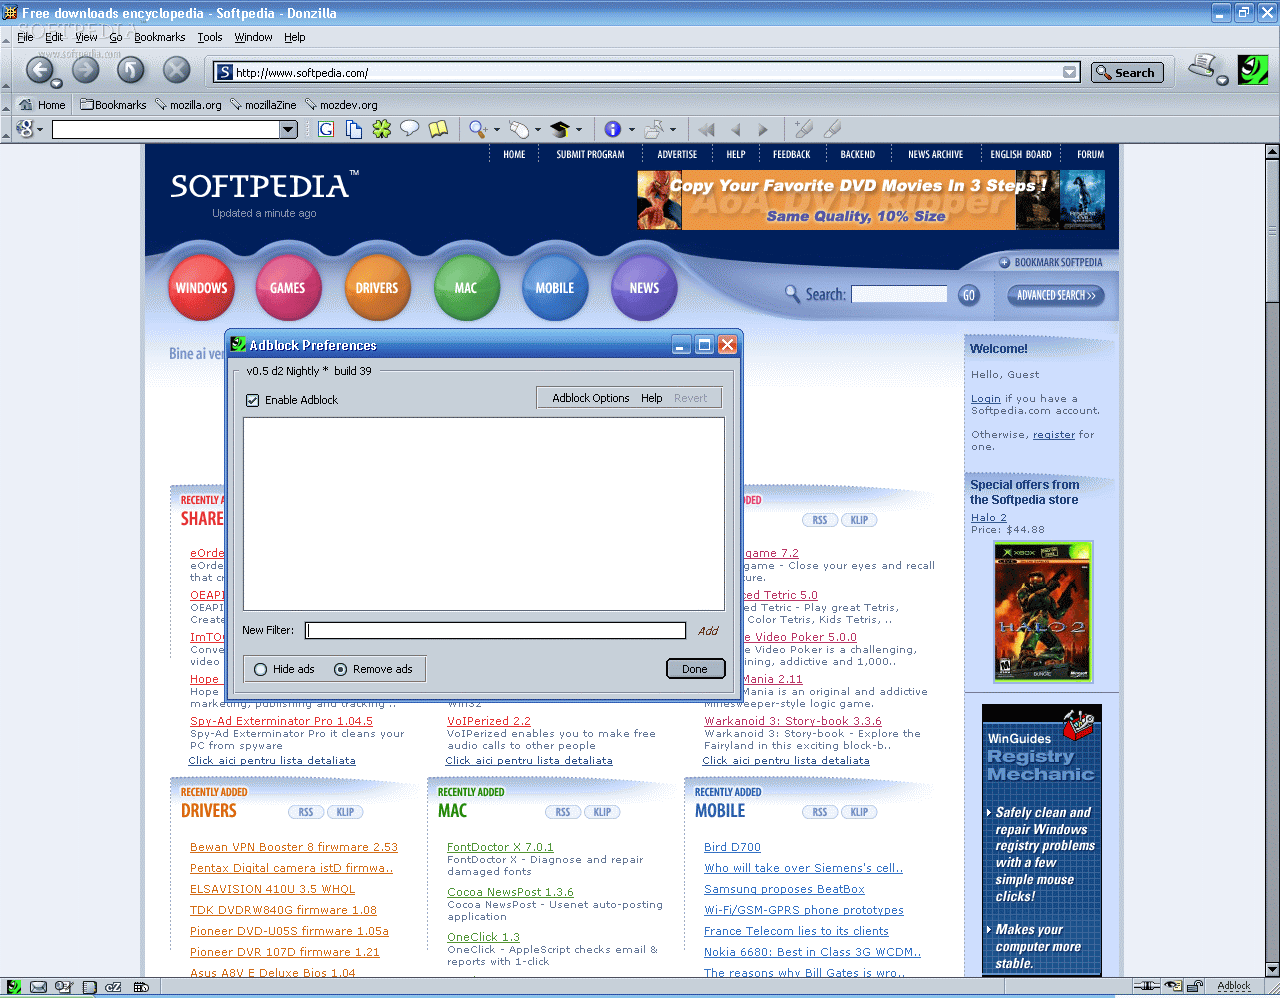Click the Games orb in Softpedia
This screenshot has width=1280, height=998.
pos(288,288)
